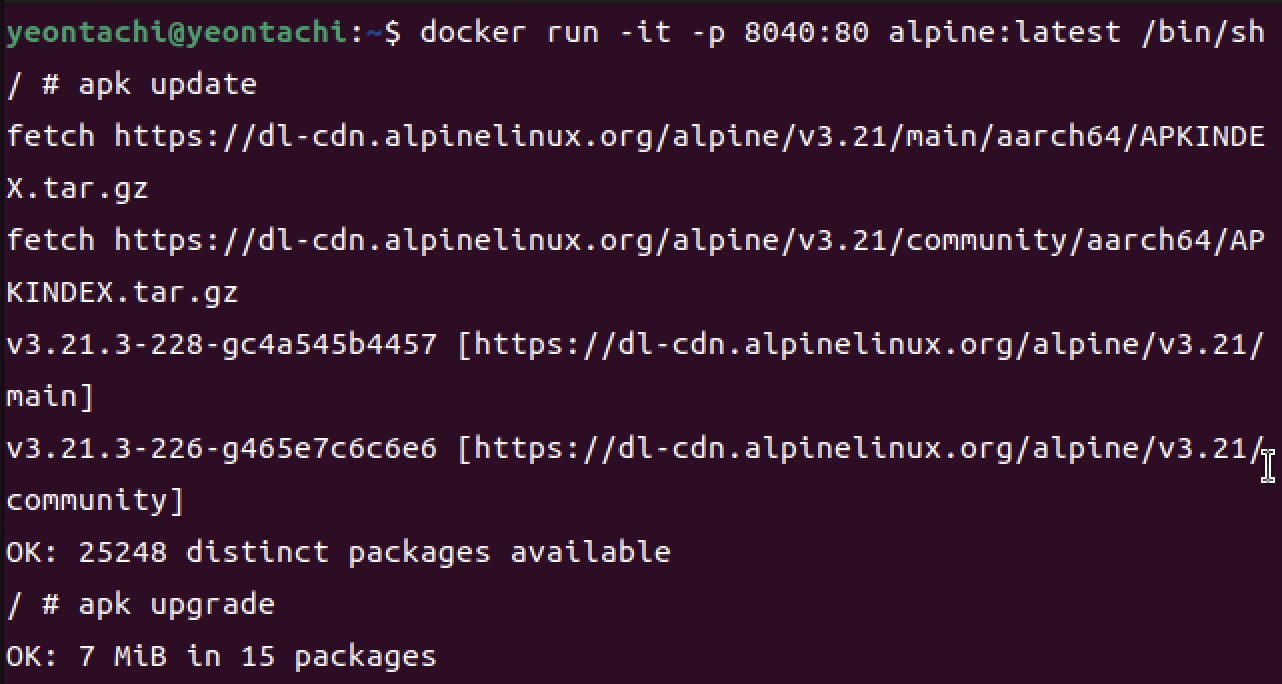Click the alpine:latest image name
Image resolution: width=1282 pixels, height=684 pixels.
(x=1005, y=32)
